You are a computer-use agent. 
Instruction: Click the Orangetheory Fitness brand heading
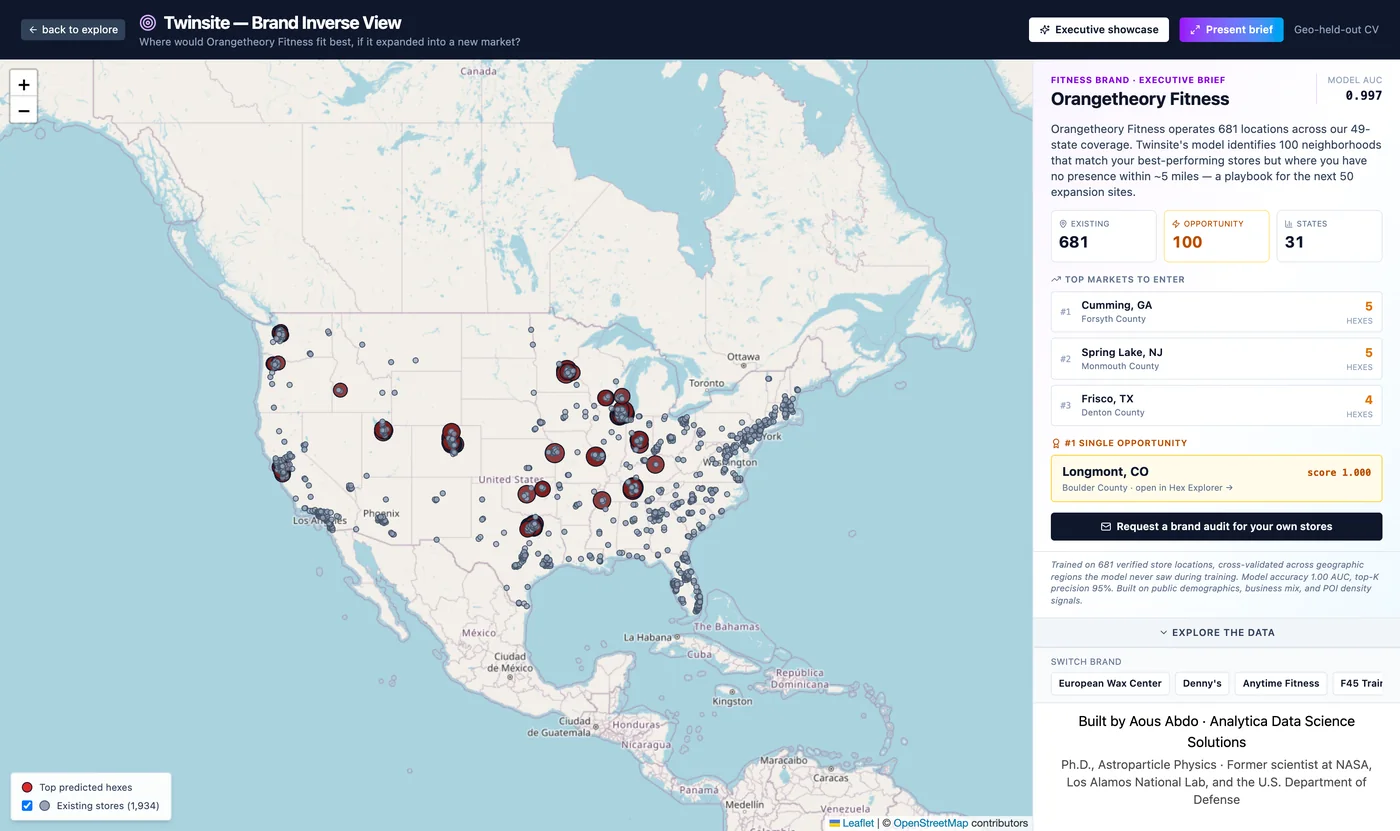click(x=1140, y=99)
